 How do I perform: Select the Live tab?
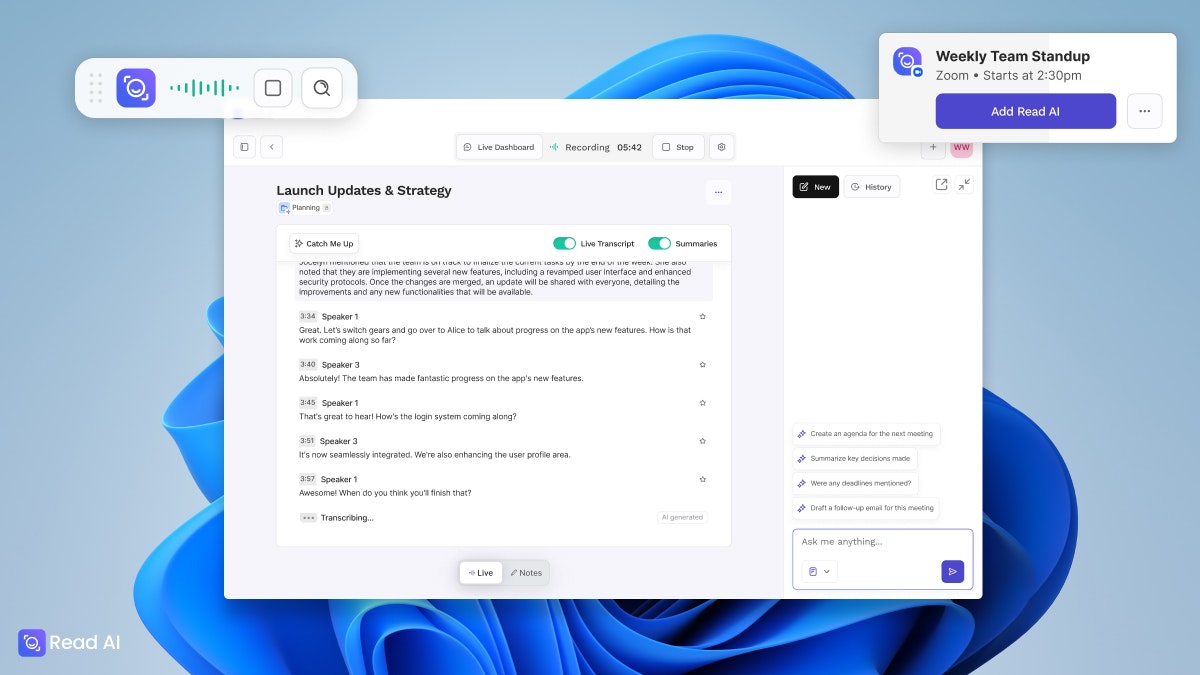click(x=481, y=572)
